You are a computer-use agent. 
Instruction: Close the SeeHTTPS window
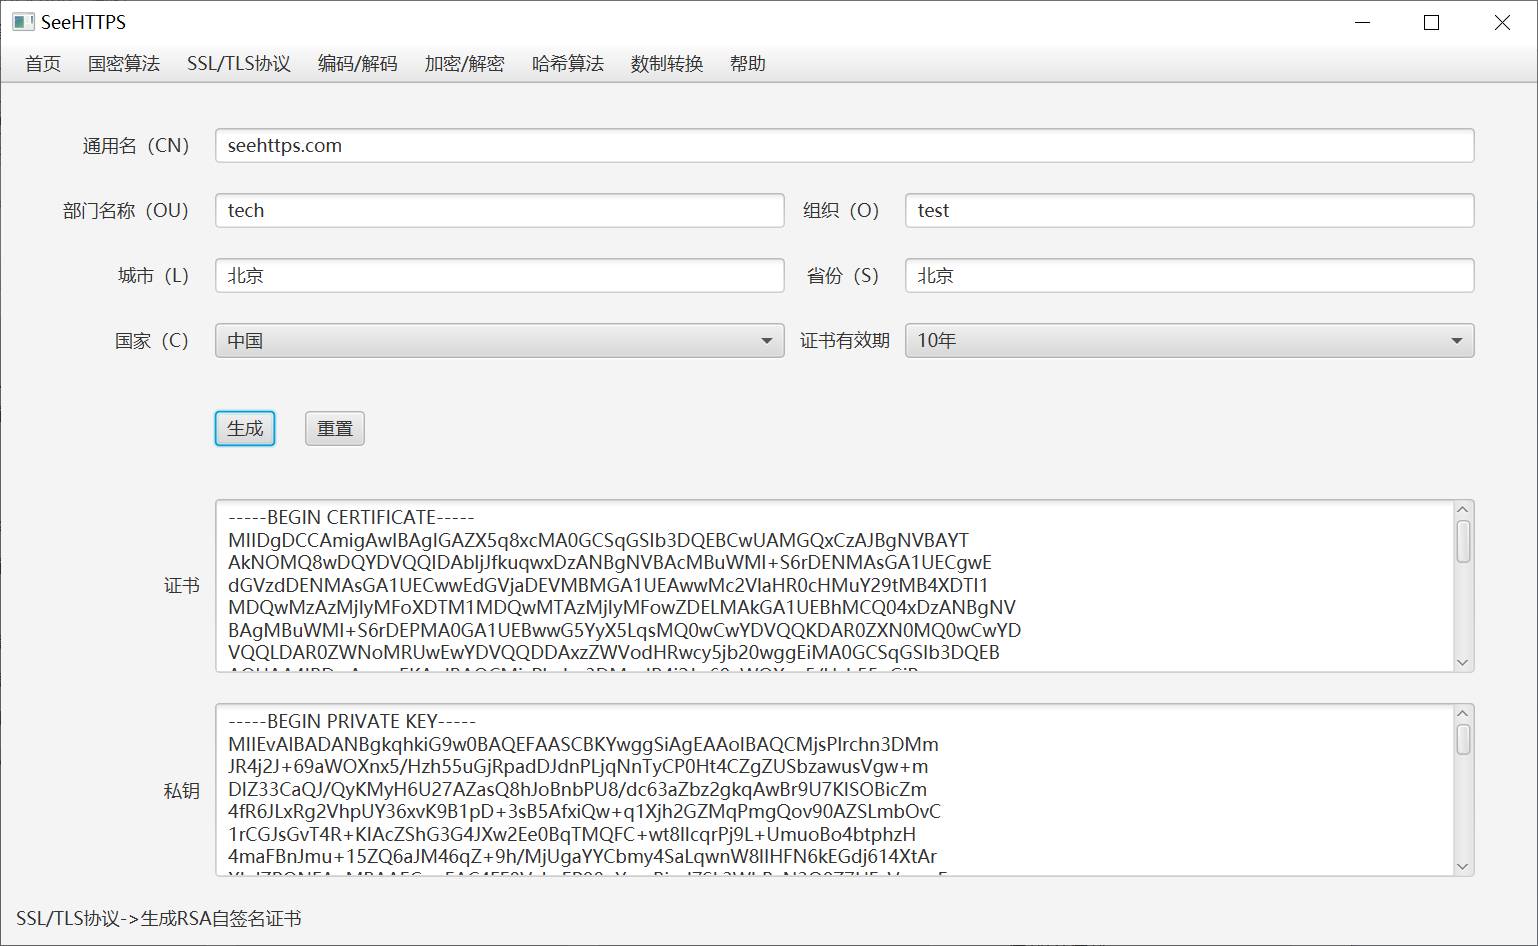(1502, 22)
